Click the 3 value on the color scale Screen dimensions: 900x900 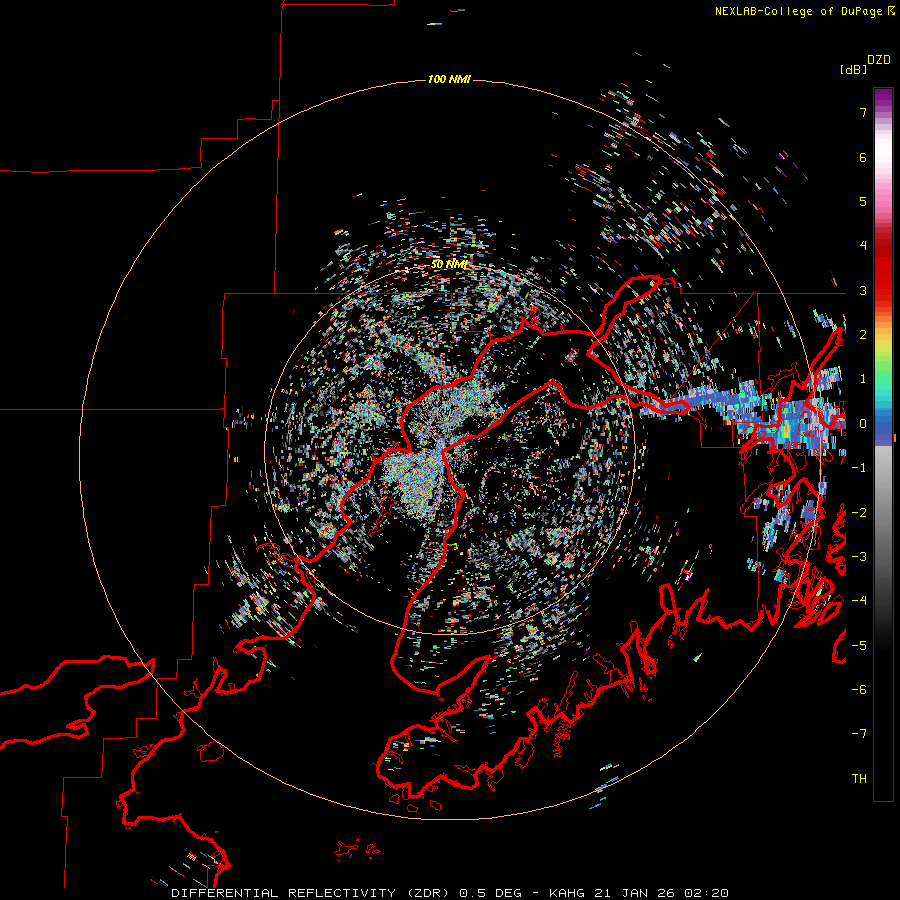point(863,290)
